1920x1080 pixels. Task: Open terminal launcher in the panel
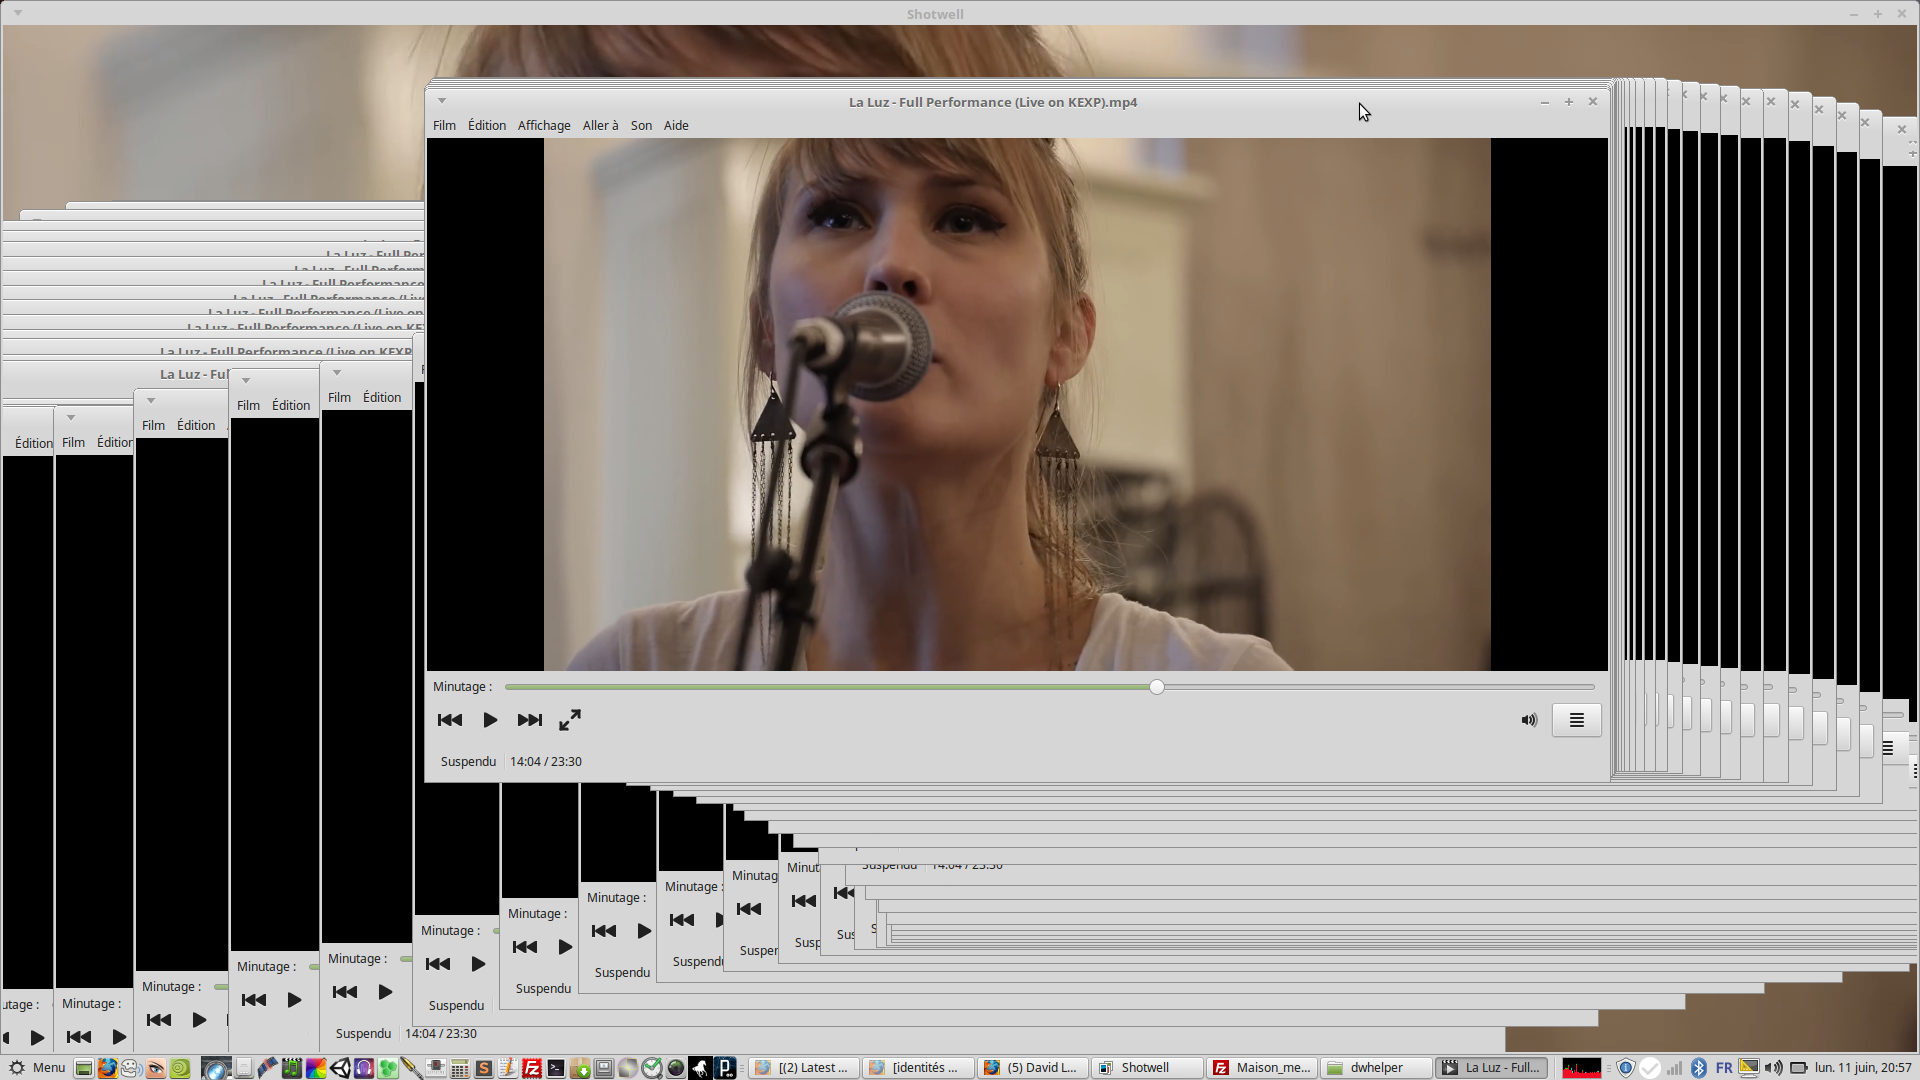(556, 1068)
